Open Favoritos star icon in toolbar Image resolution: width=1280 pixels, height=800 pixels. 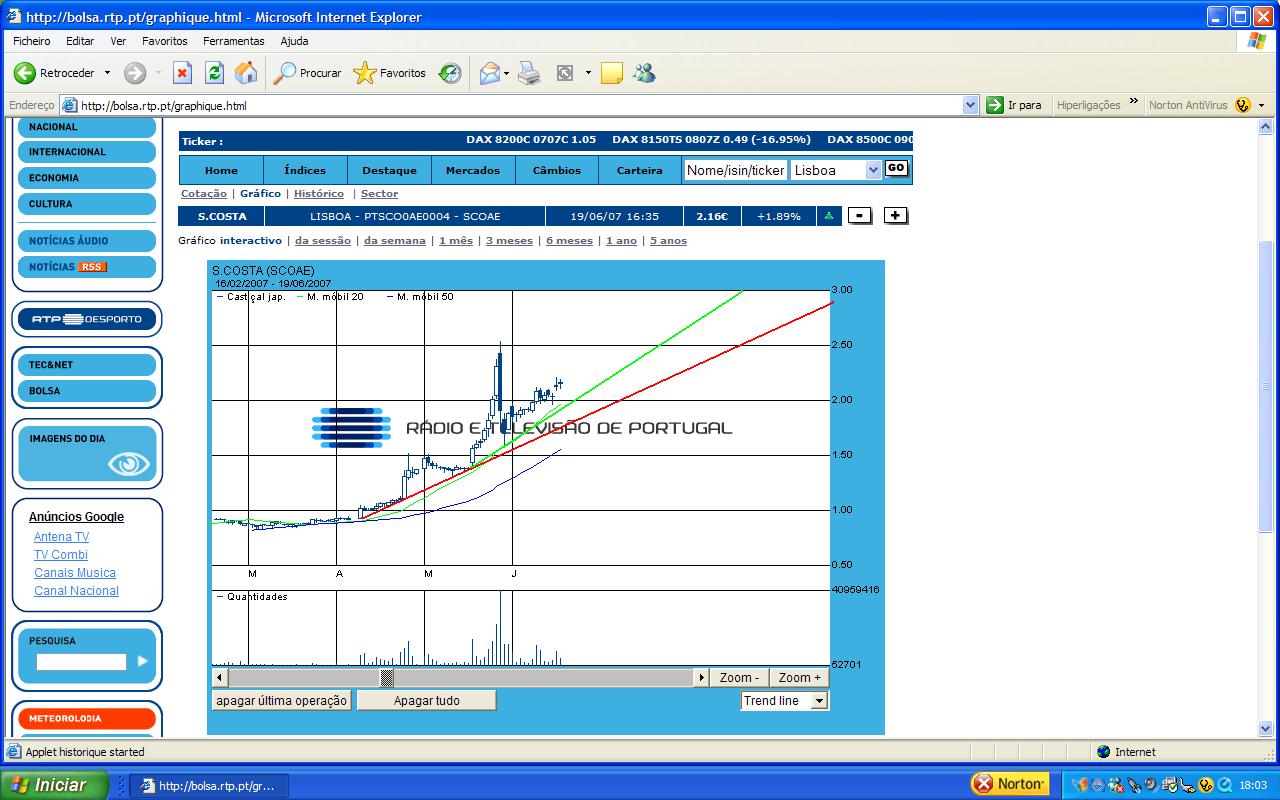(390, 73)
